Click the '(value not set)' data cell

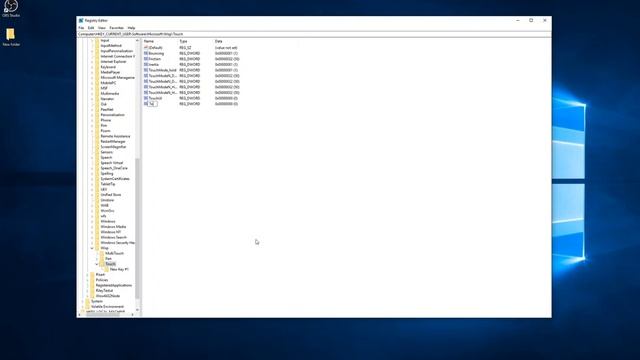coord(226,48)
